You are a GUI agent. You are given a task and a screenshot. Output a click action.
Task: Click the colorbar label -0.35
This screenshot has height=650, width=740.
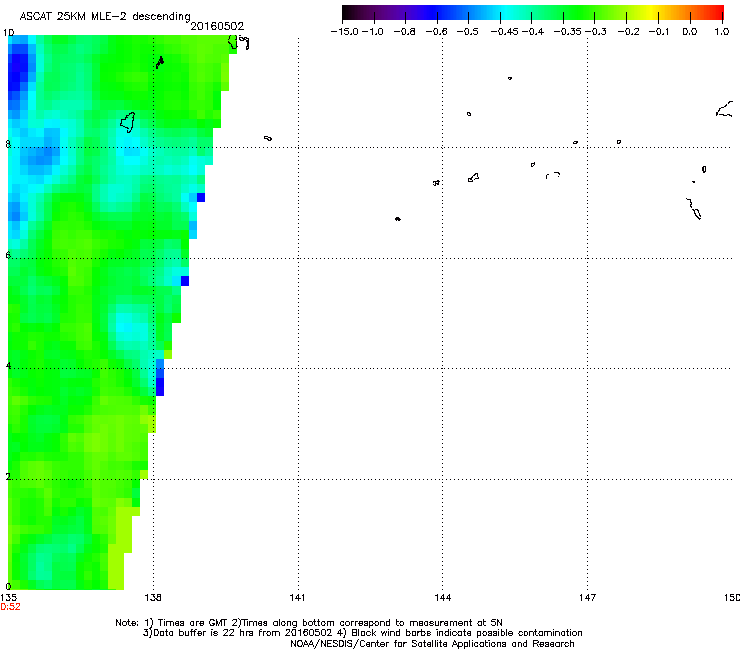(x=567, y=32)
